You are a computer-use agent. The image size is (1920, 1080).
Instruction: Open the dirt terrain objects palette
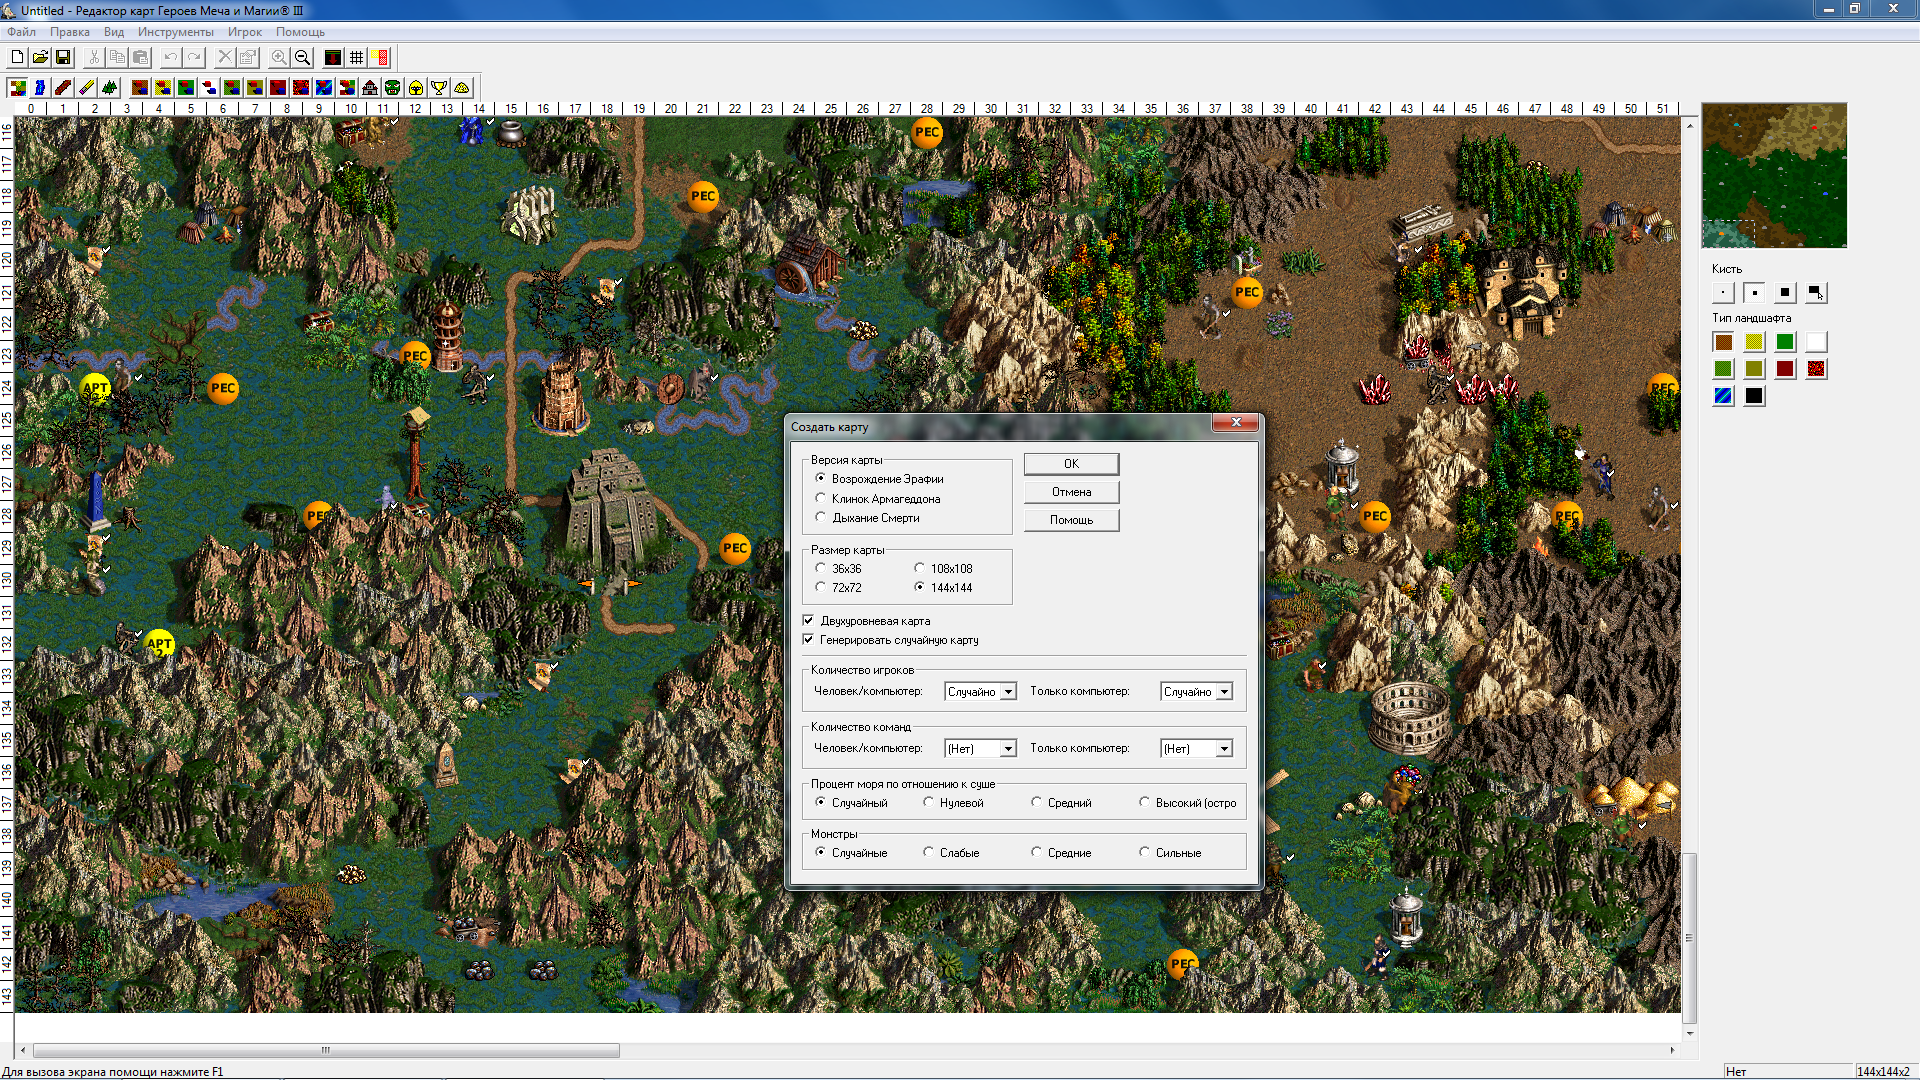coord(140,87)
